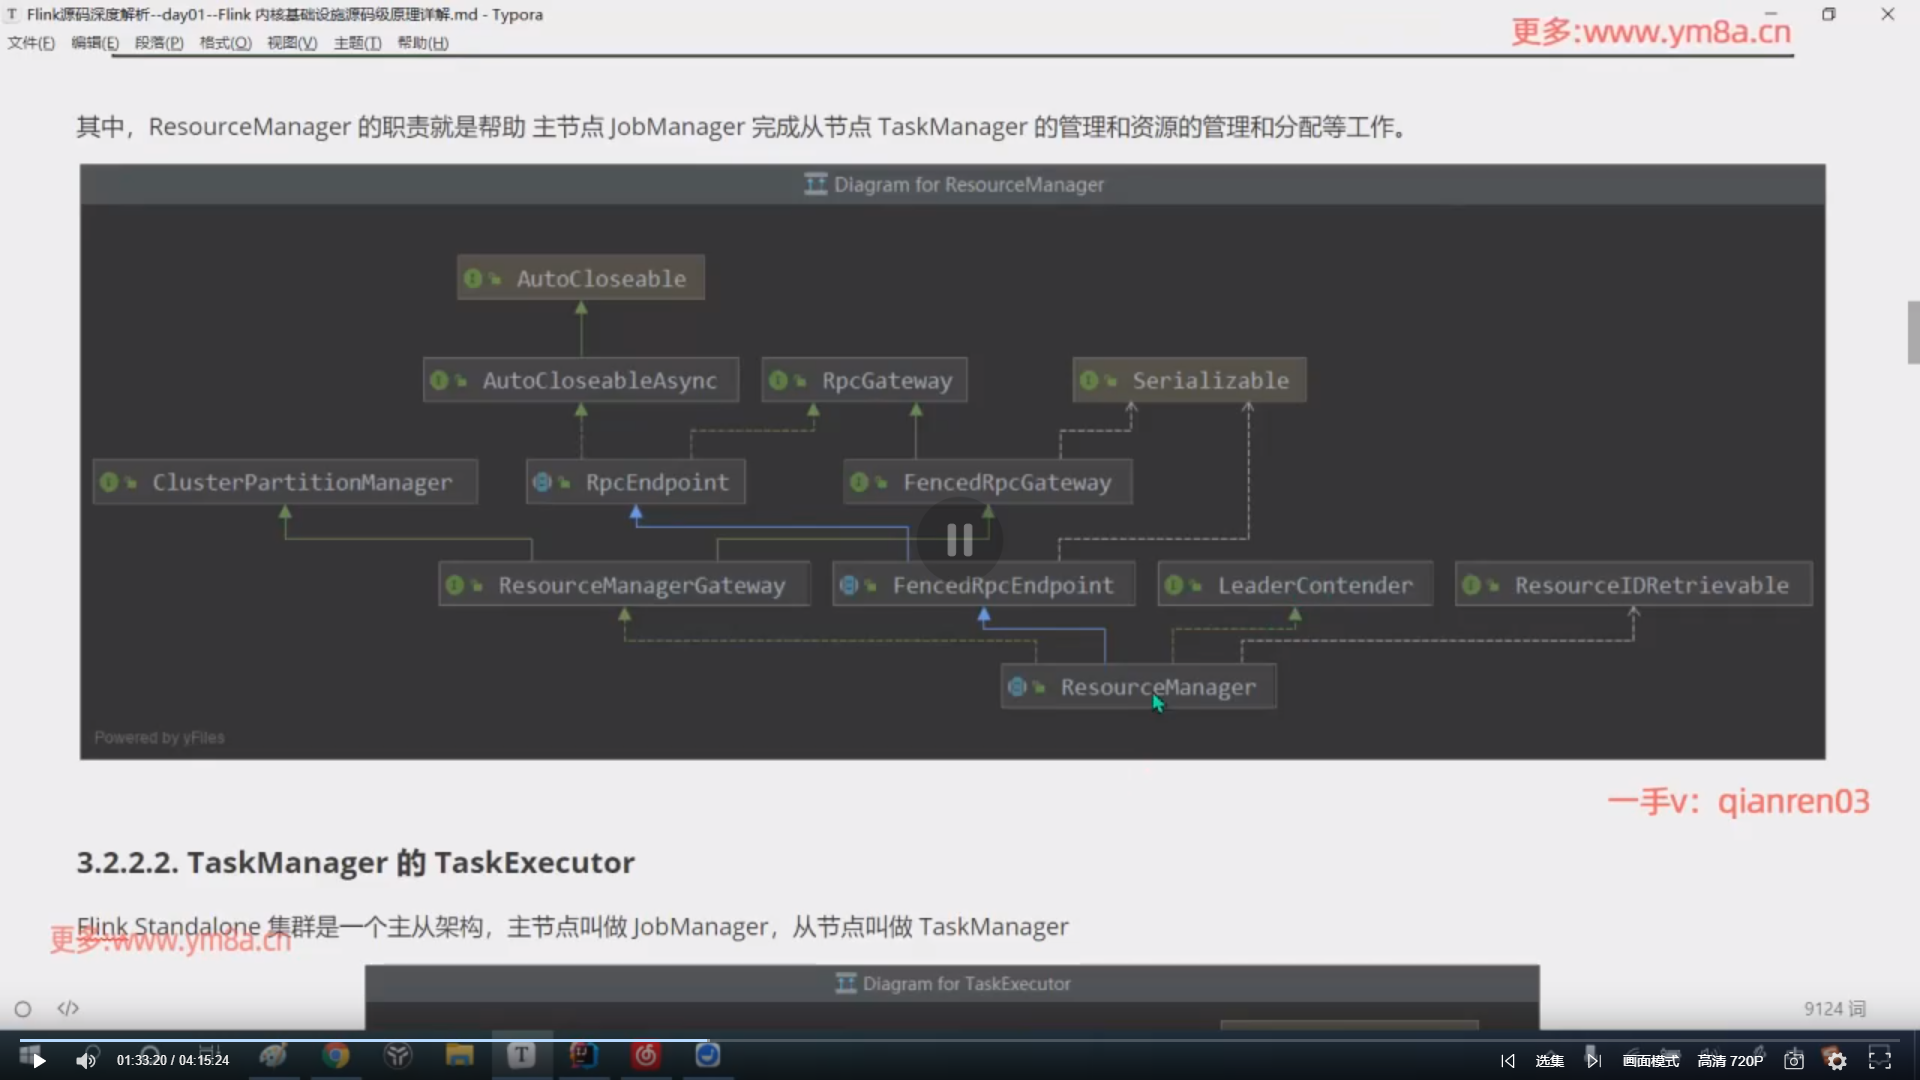Open 格式(O) menu
Viewport: 1920px width, 1080px height.
225,43
